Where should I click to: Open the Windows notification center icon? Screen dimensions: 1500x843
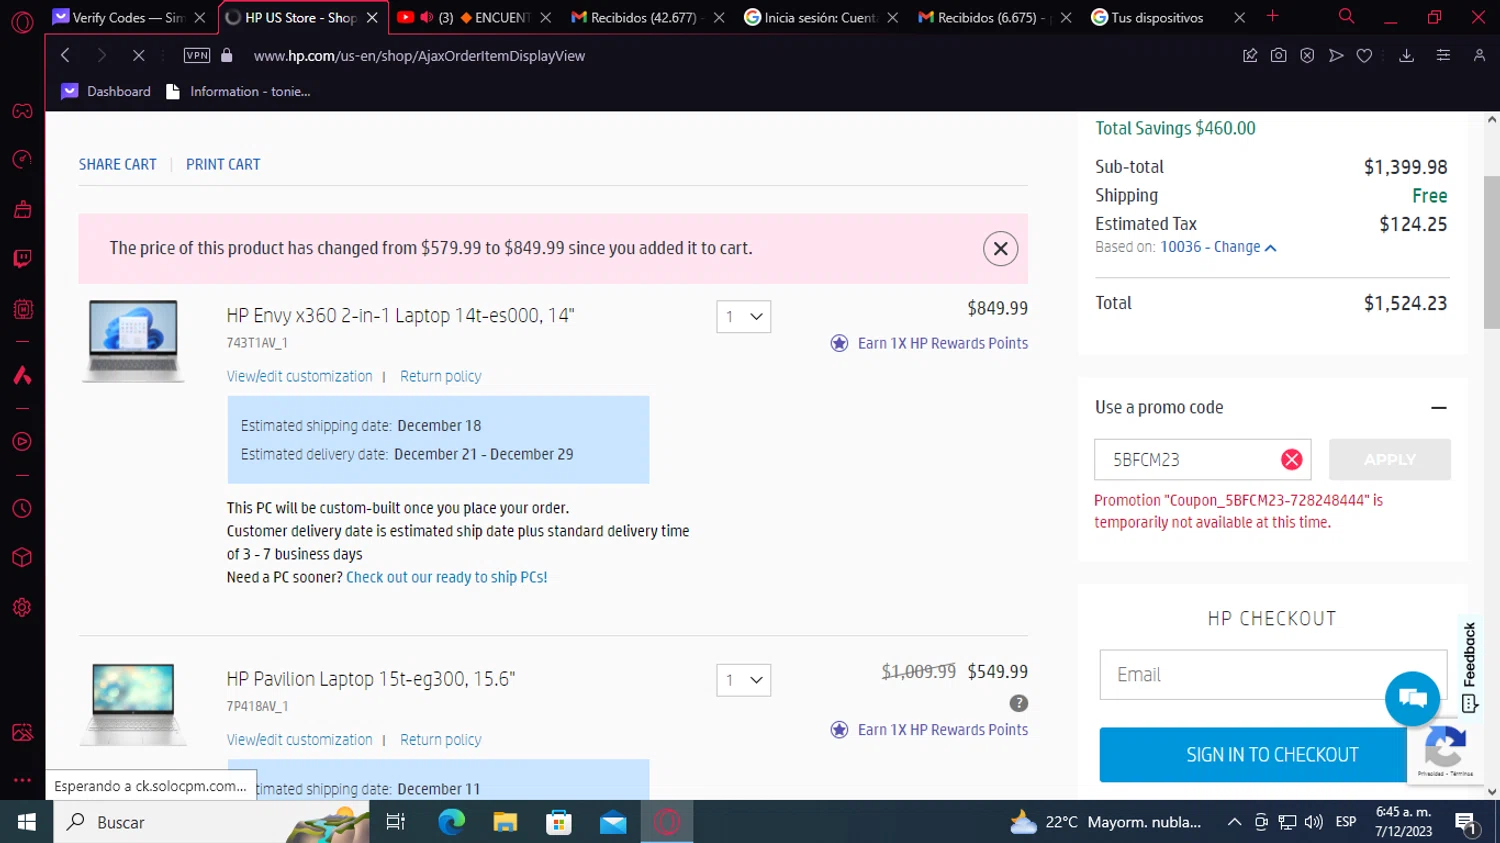pos(1467,822)
